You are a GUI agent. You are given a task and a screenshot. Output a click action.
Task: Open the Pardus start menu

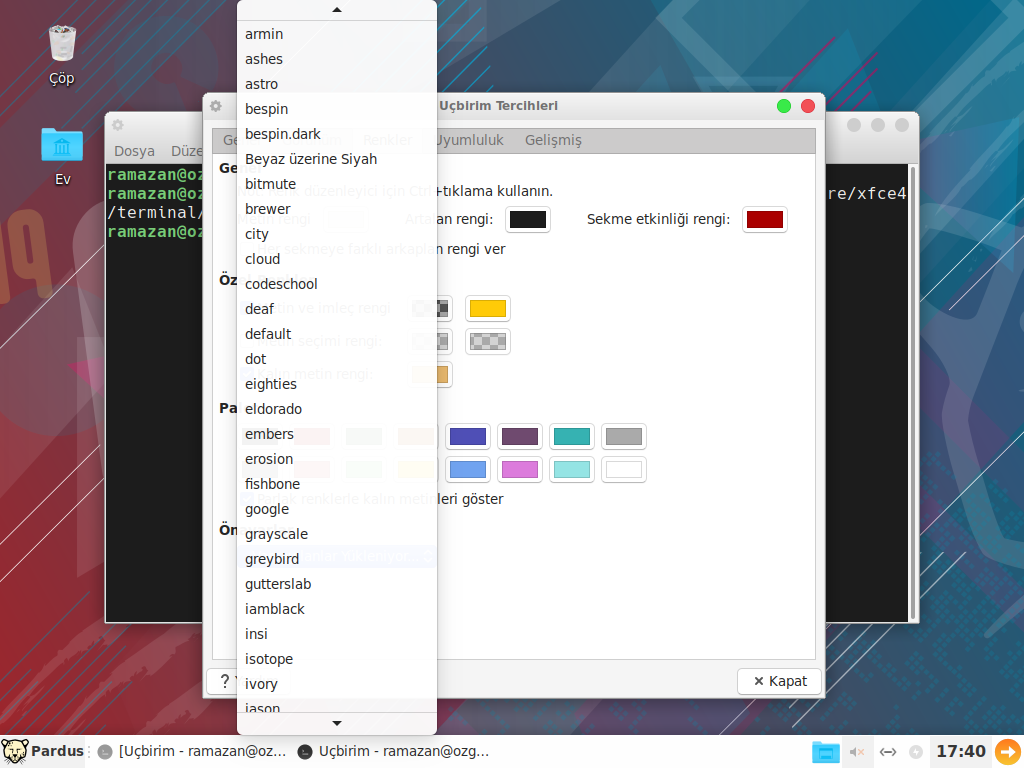(x=43, y=751)
